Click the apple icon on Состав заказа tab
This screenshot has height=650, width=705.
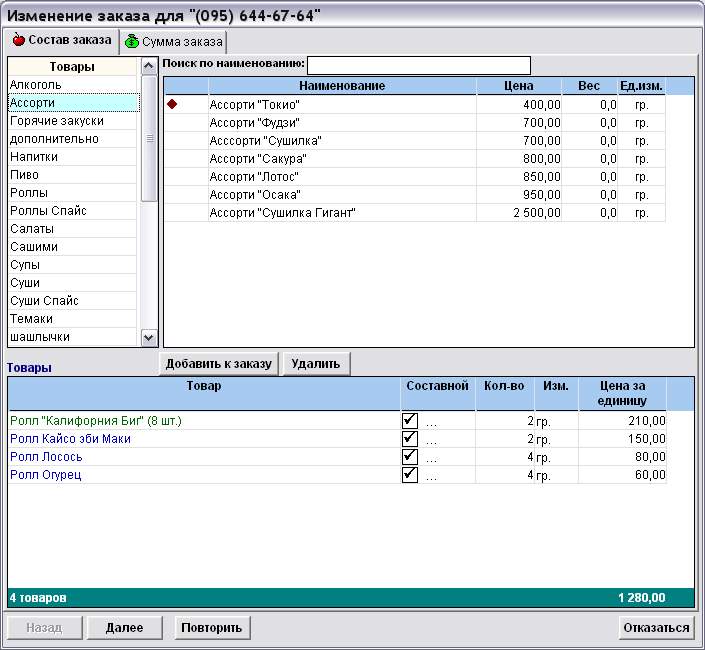coord(18,41)
